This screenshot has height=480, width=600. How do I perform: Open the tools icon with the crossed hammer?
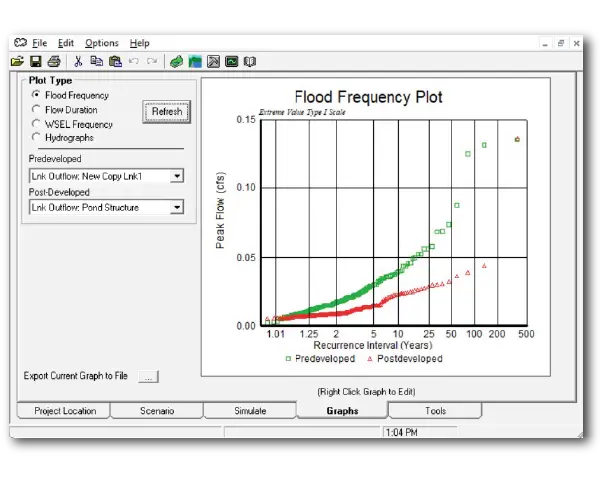tap(213, 61)
